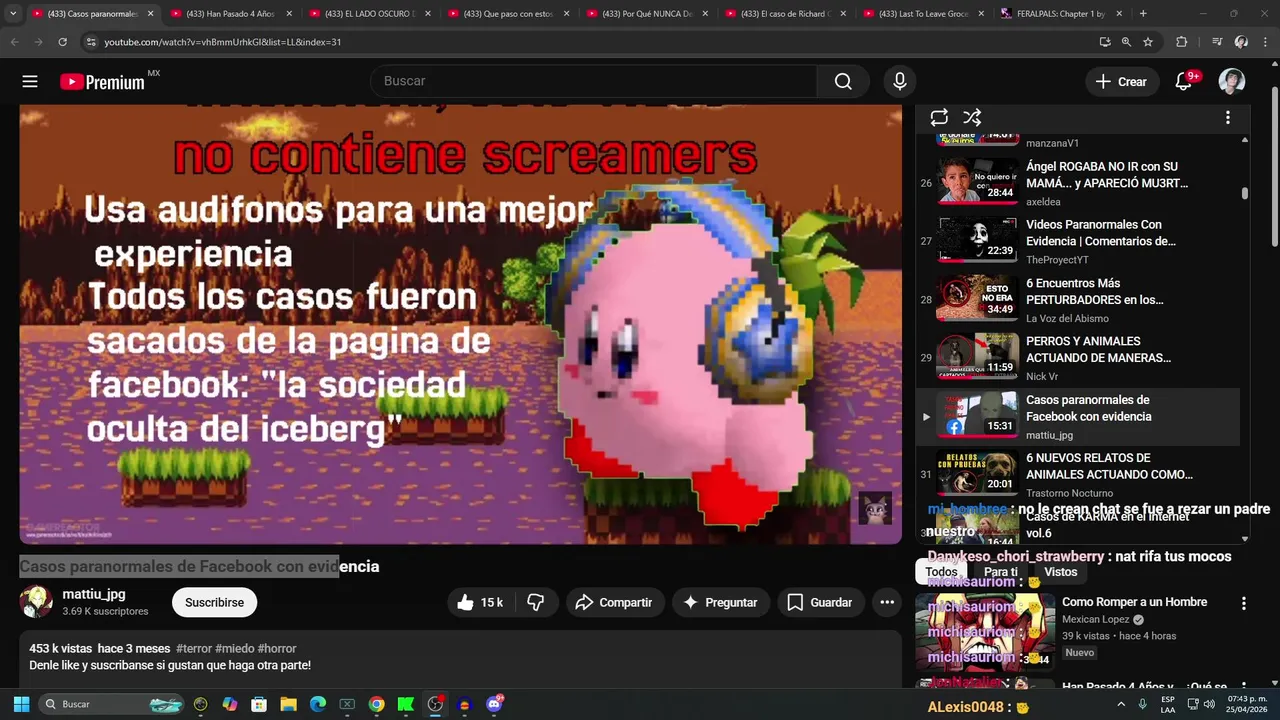Switch to Last To Leave Groce tab

click(x=922, y=14)
